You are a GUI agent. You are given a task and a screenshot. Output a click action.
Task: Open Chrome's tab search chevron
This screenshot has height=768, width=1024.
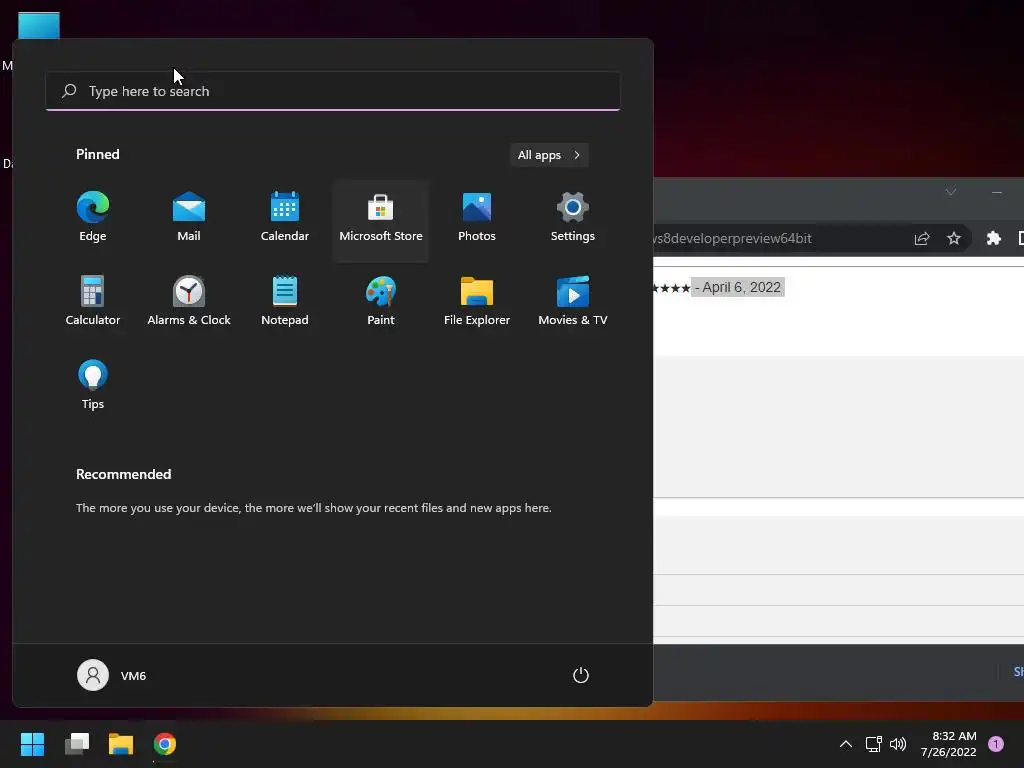[x=951, y=191]
